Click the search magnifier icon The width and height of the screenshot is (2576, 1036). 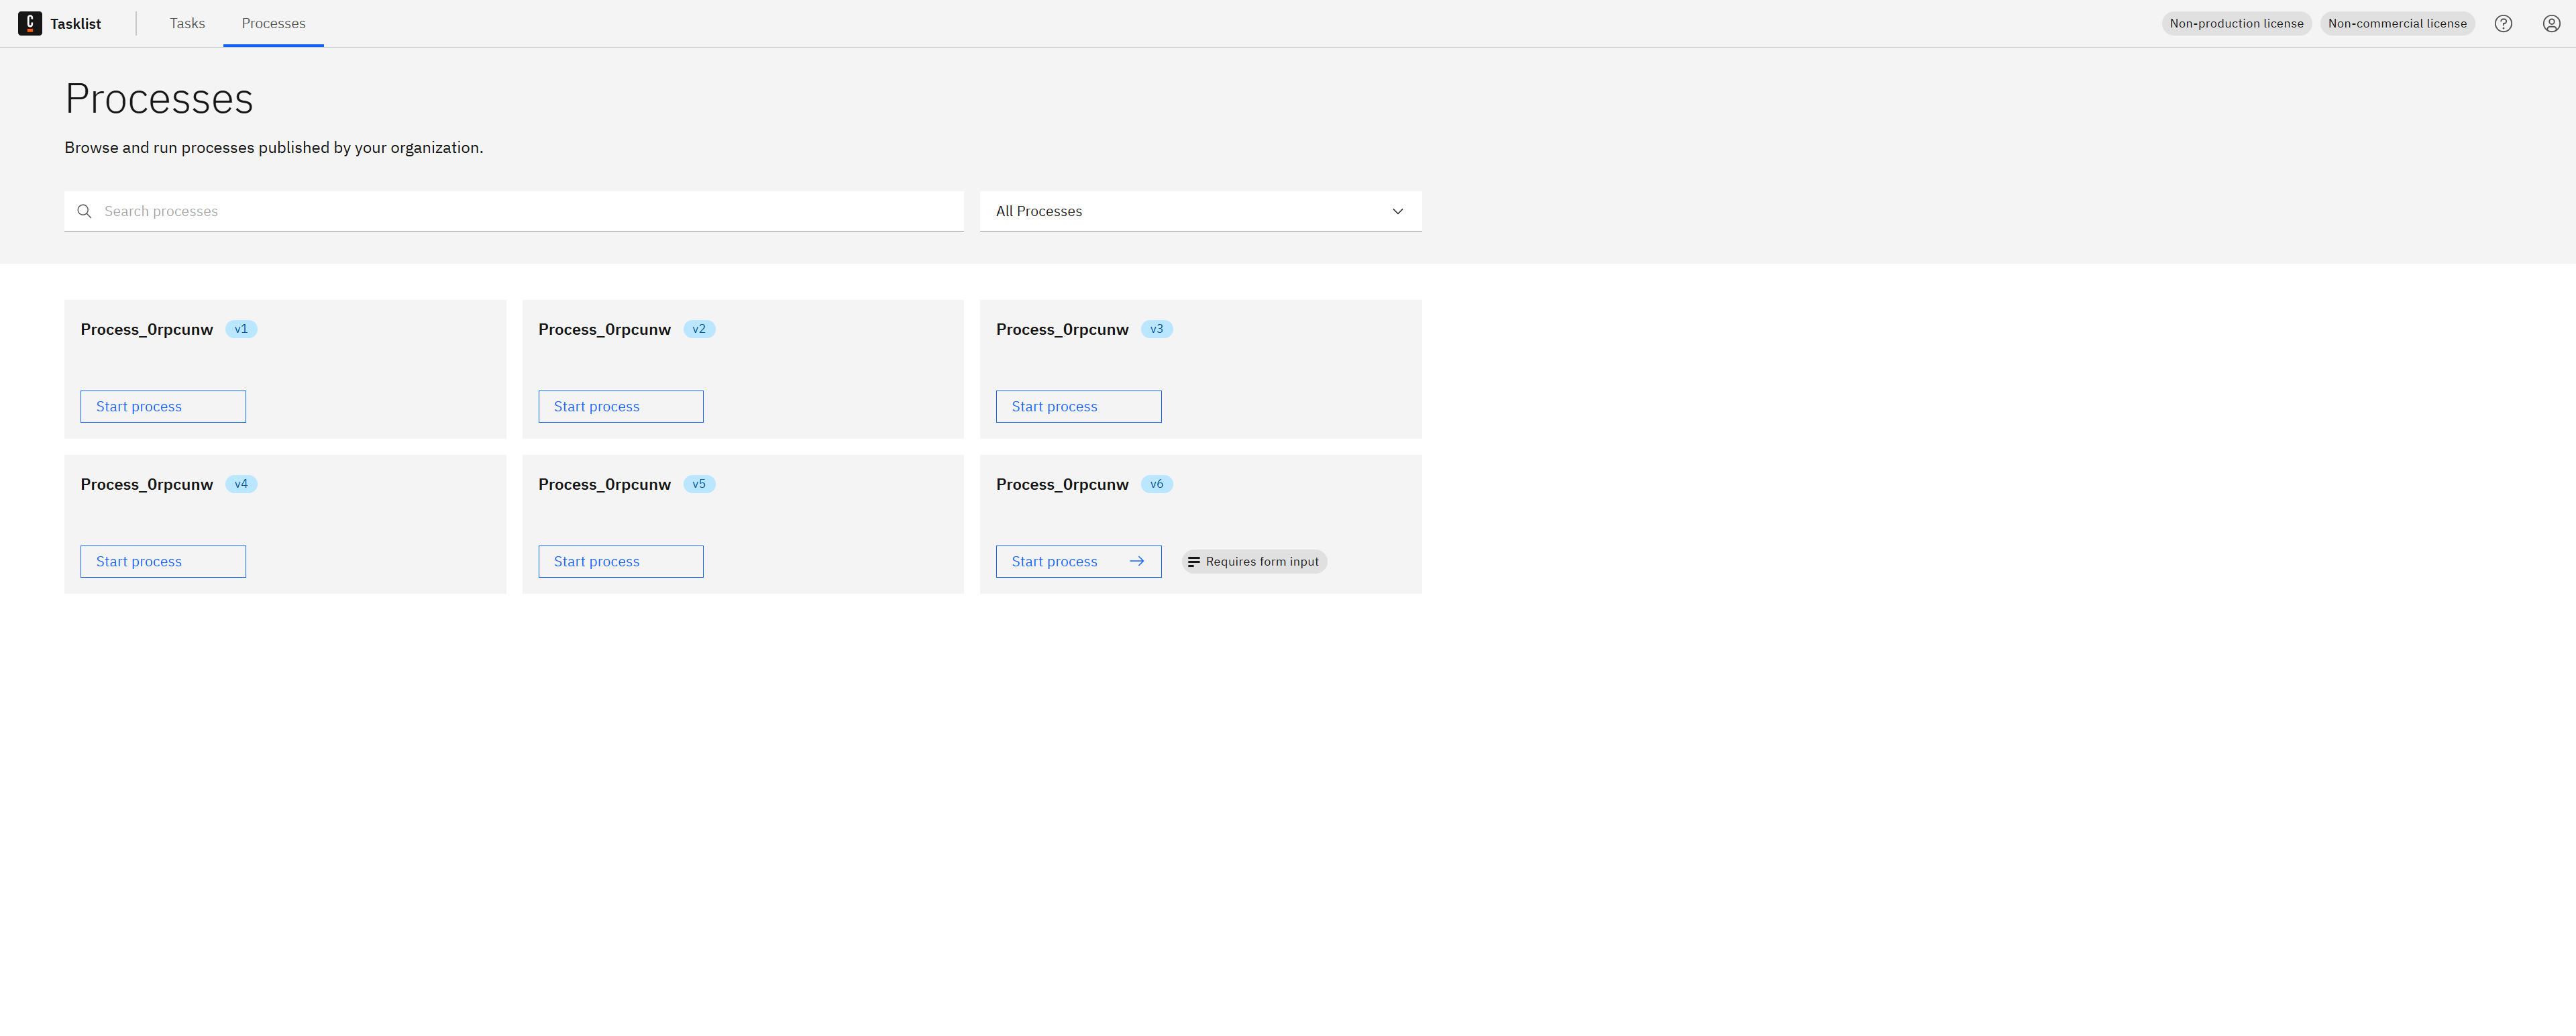coord(84,211)
